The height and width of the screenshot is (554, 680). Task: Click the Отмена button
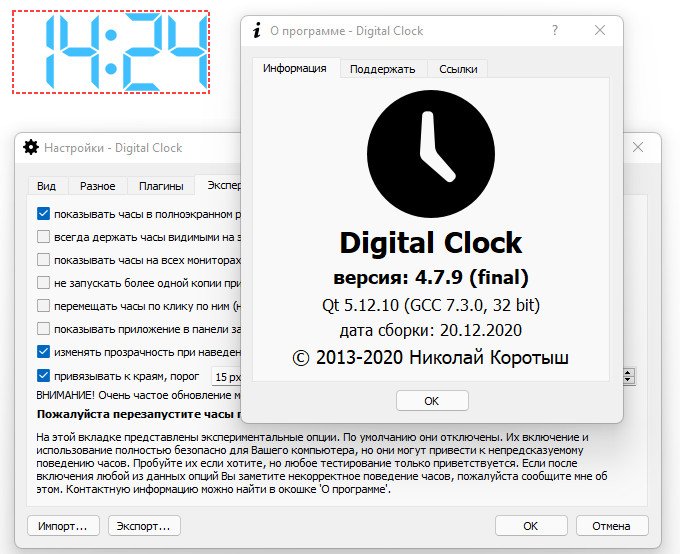(612, 526)
